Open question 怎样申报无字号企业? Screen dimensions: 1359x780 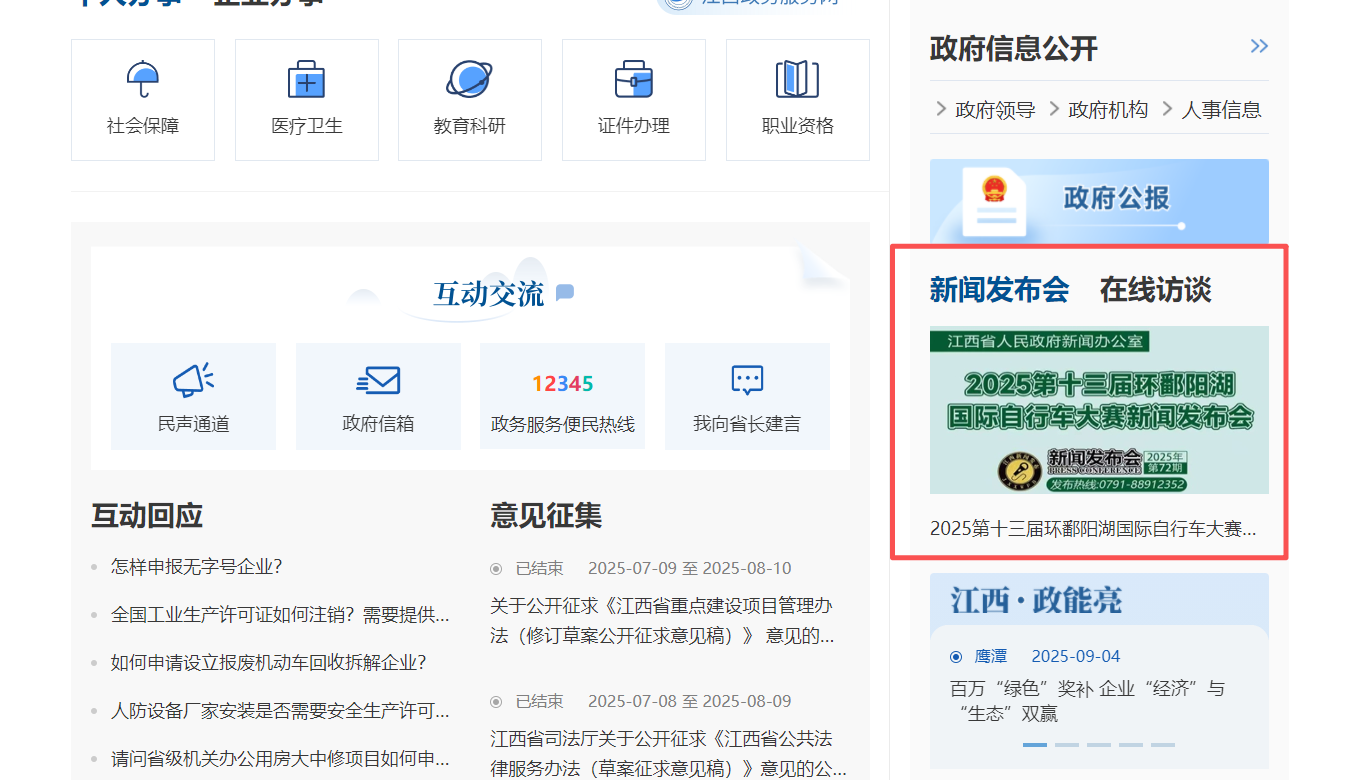(197, 567)
